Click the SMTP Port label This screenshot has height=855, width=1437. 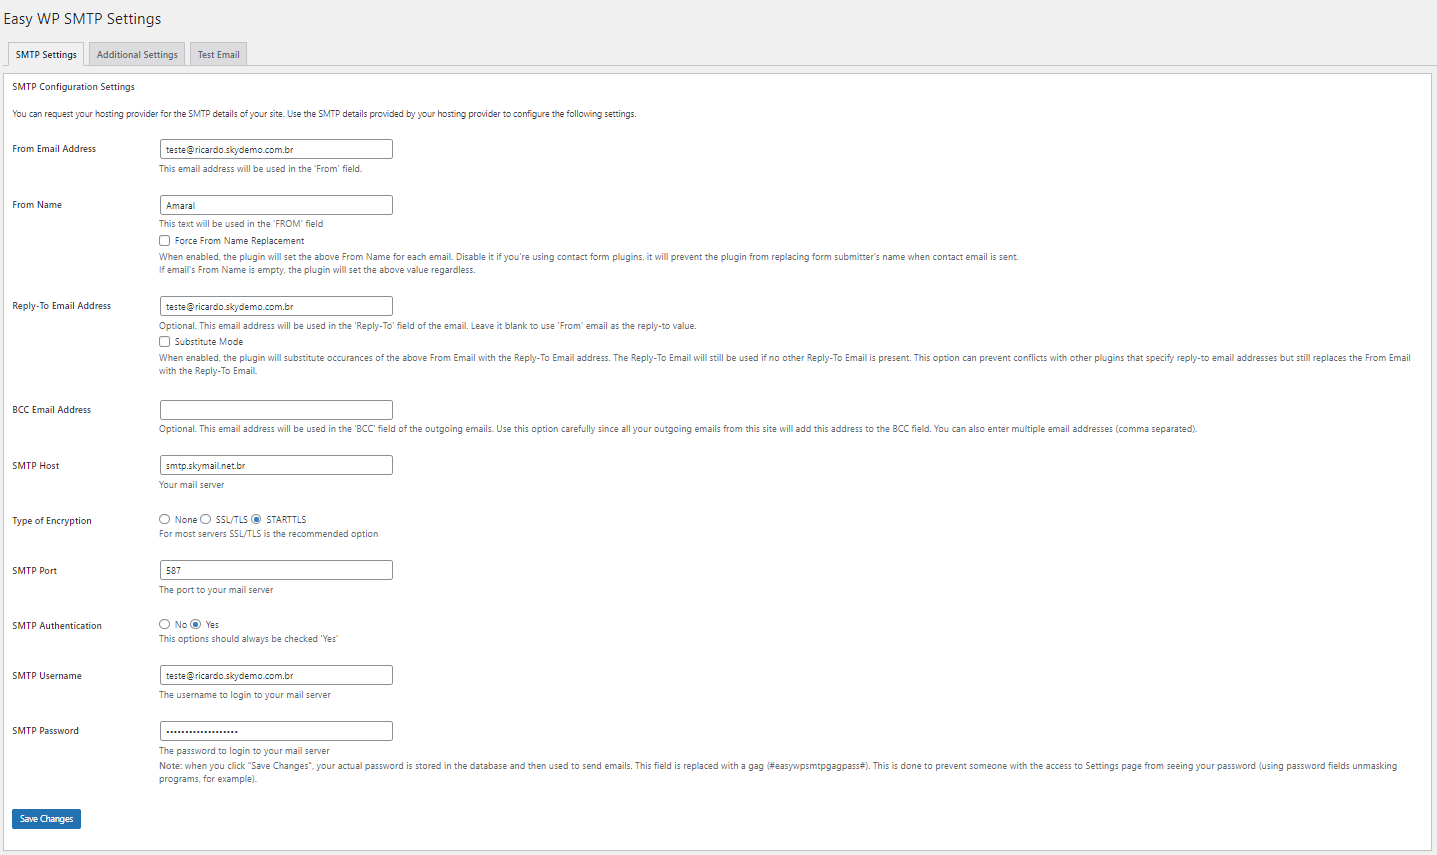(x=34, y=571)
